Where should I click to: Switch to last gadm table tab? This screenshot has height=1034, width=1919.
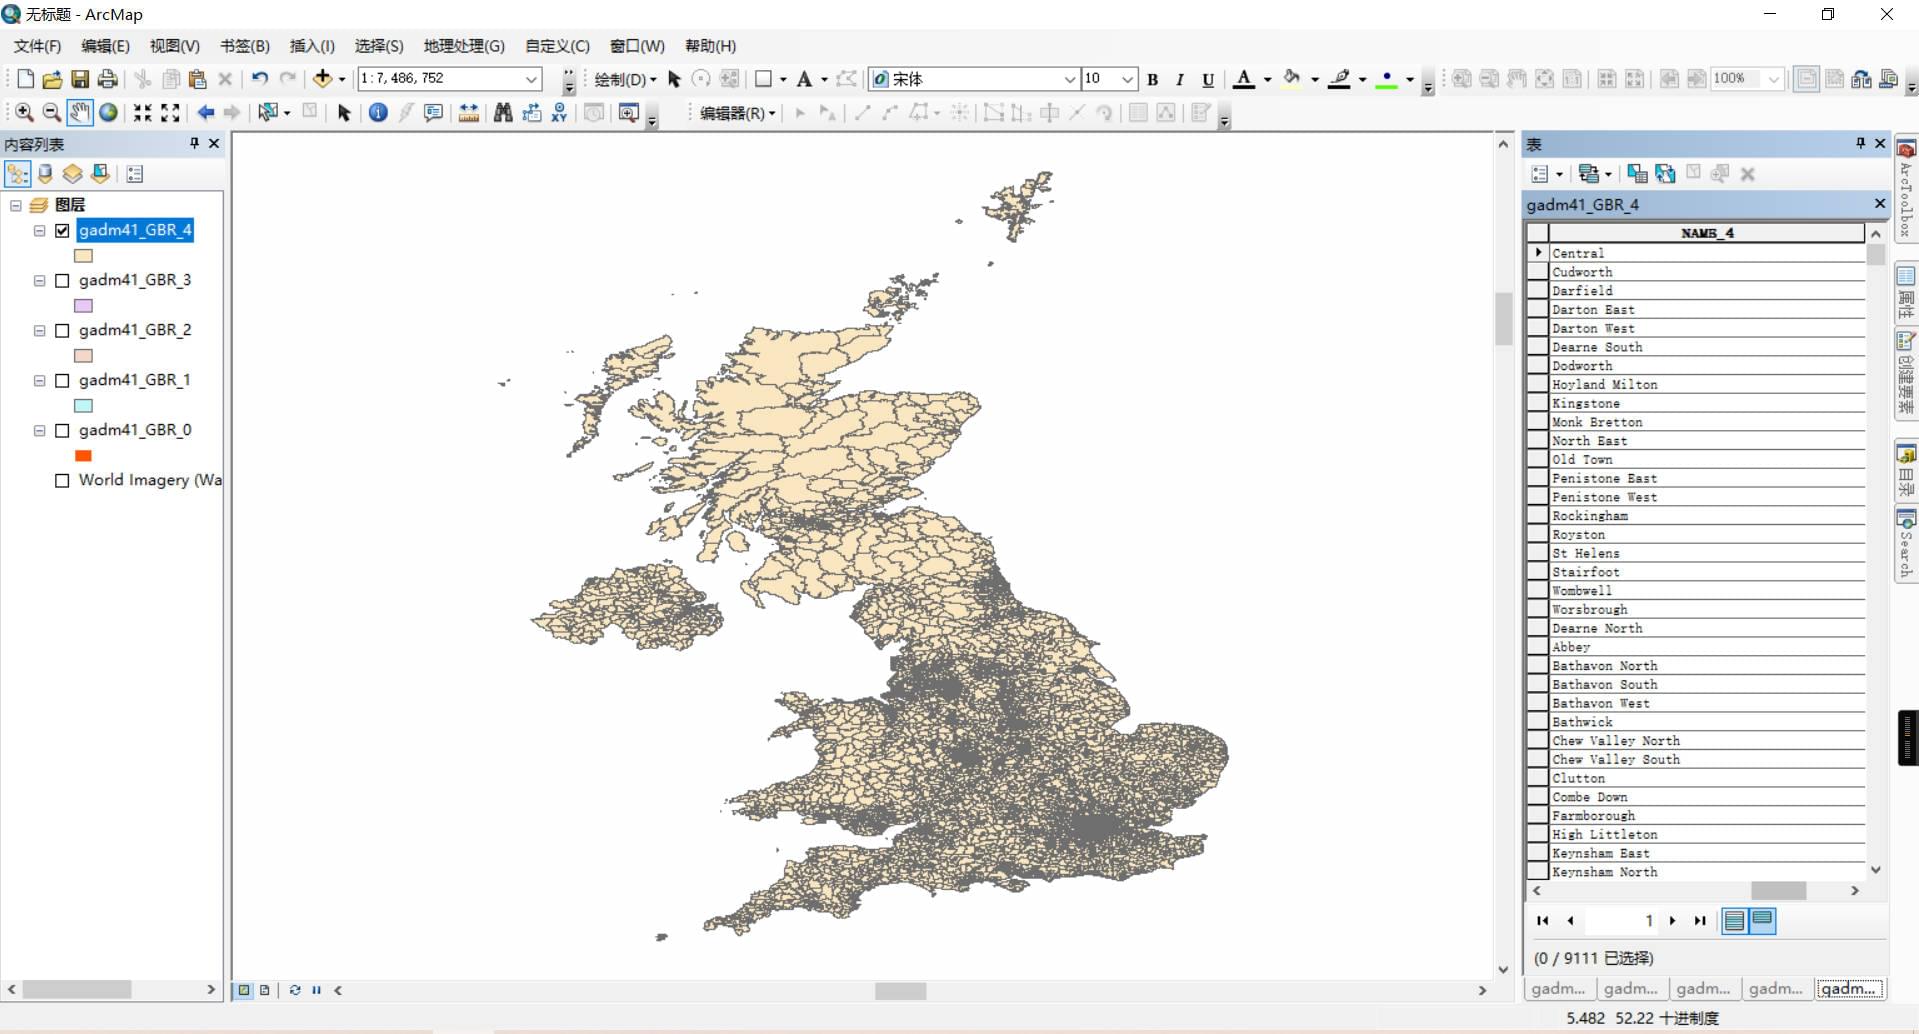[1850, 988]
